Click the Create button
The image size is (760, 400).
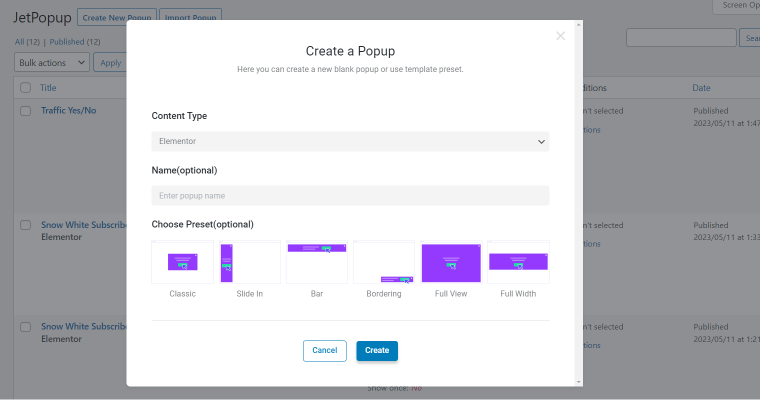point(377,351)
